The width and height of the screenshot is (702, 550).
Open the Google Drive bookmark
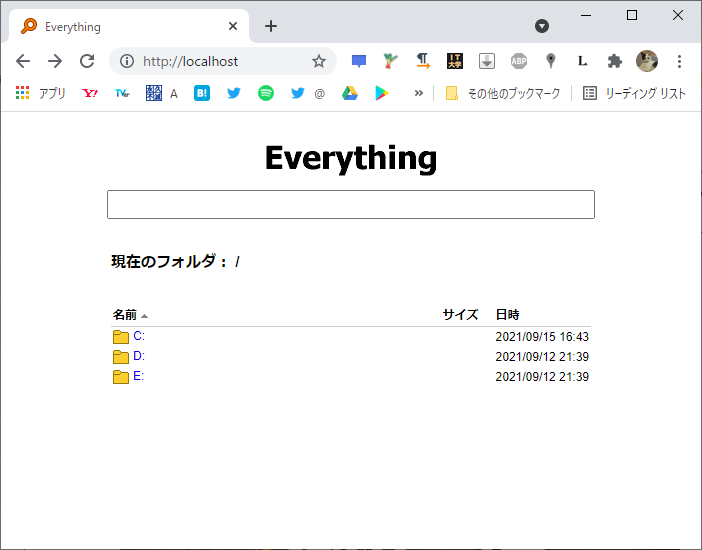[350, 93]
